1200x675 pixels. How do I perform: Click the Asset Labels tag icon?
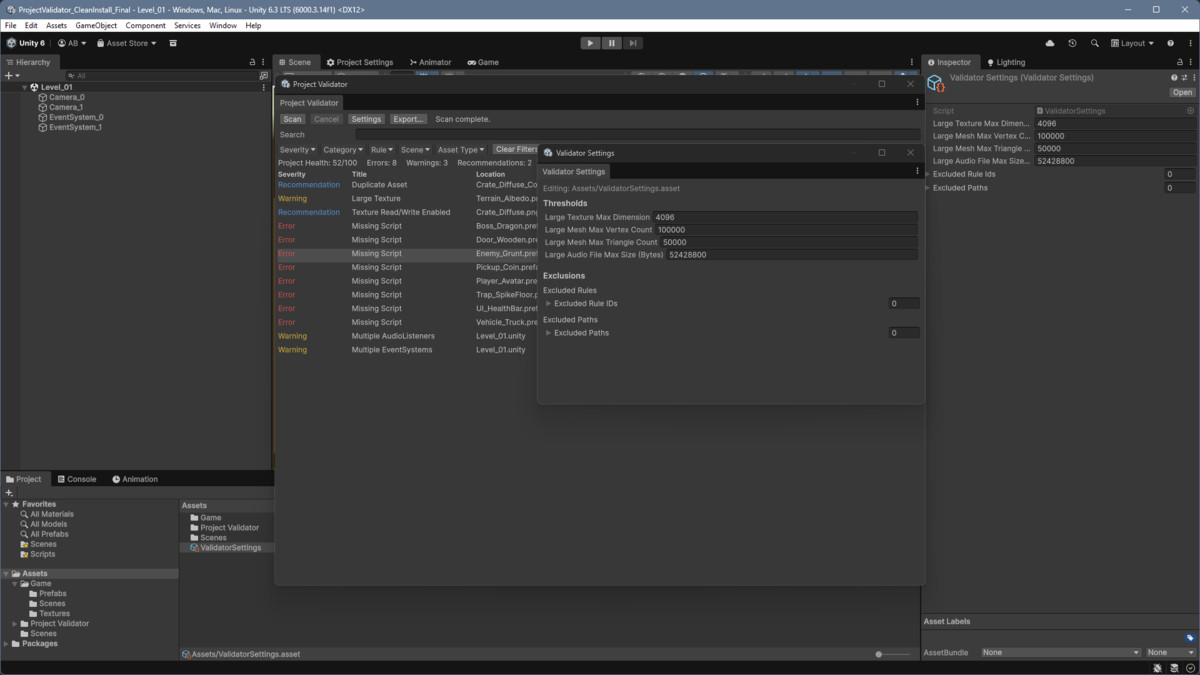pos(1190,638)
